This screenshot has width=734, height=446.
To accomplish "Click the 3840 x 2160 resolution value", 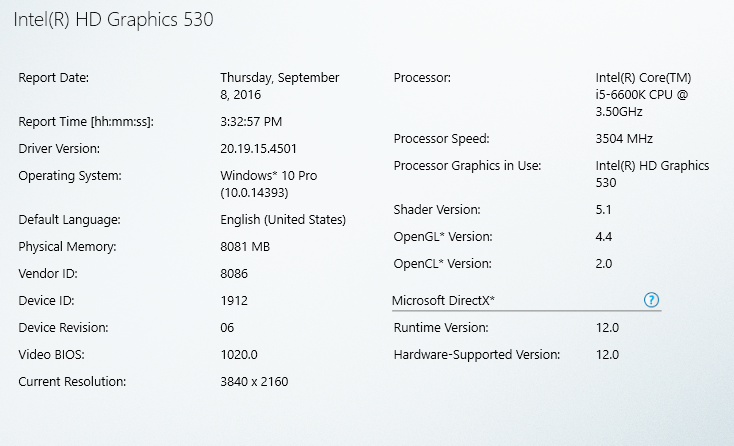I will (x=254, y=382).
